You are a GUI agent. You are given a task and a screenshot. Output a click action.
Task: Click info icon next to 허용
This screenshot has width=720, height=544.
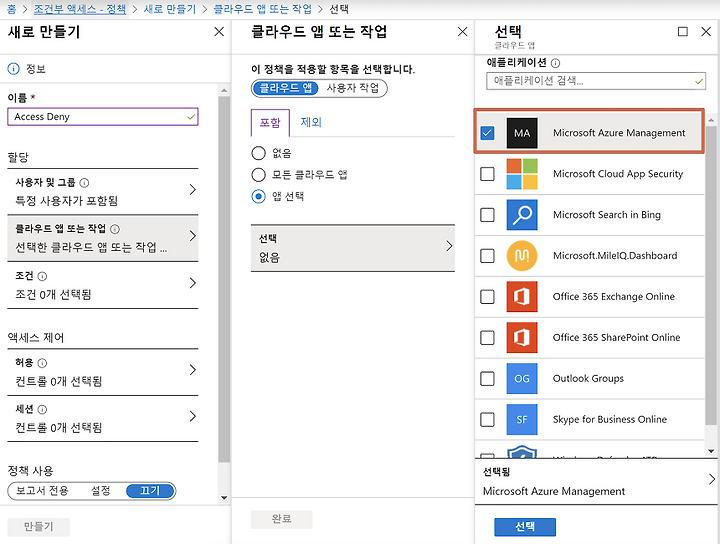(42, 363)
